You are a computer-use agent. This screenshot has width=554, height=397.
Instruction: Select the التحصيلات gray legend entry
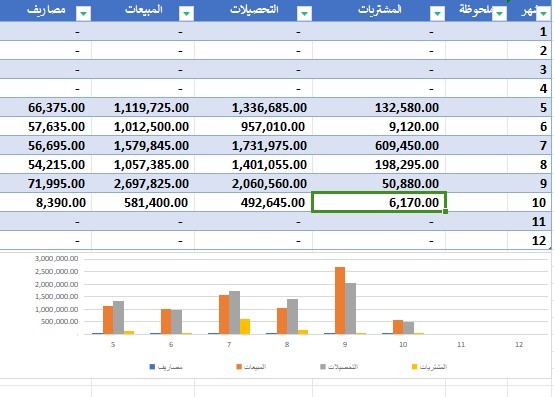point(339,367)
